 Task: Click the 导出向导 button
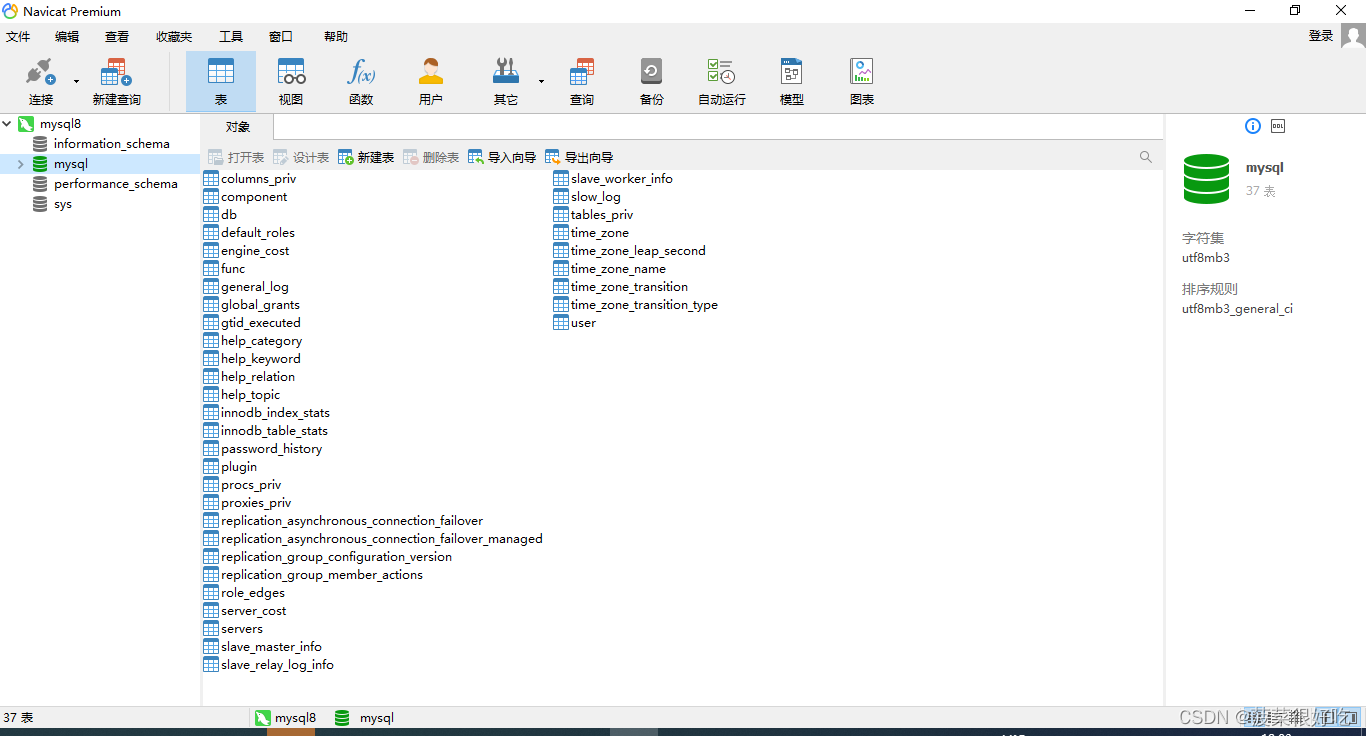tap(579, 157)
